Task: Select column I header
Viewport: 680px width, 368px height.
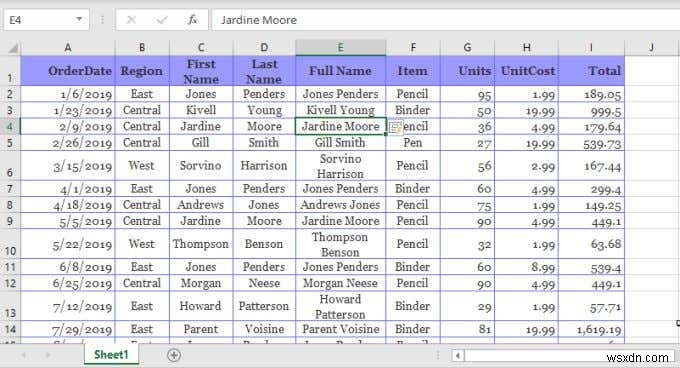Action: point(591,48)
